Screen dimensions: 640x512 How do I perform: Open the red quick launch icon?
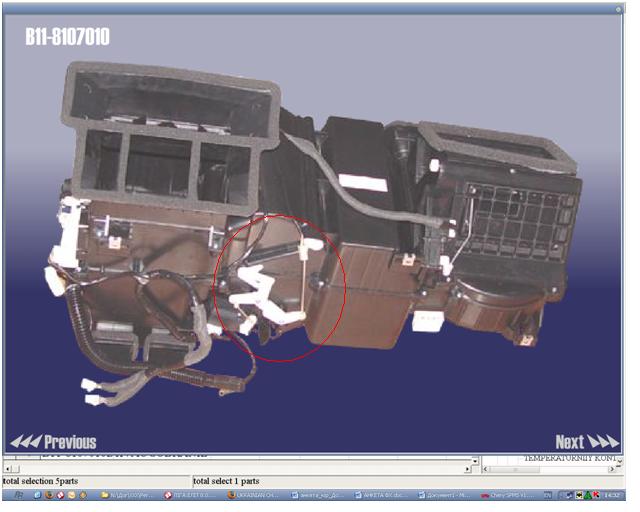[60, 495]
